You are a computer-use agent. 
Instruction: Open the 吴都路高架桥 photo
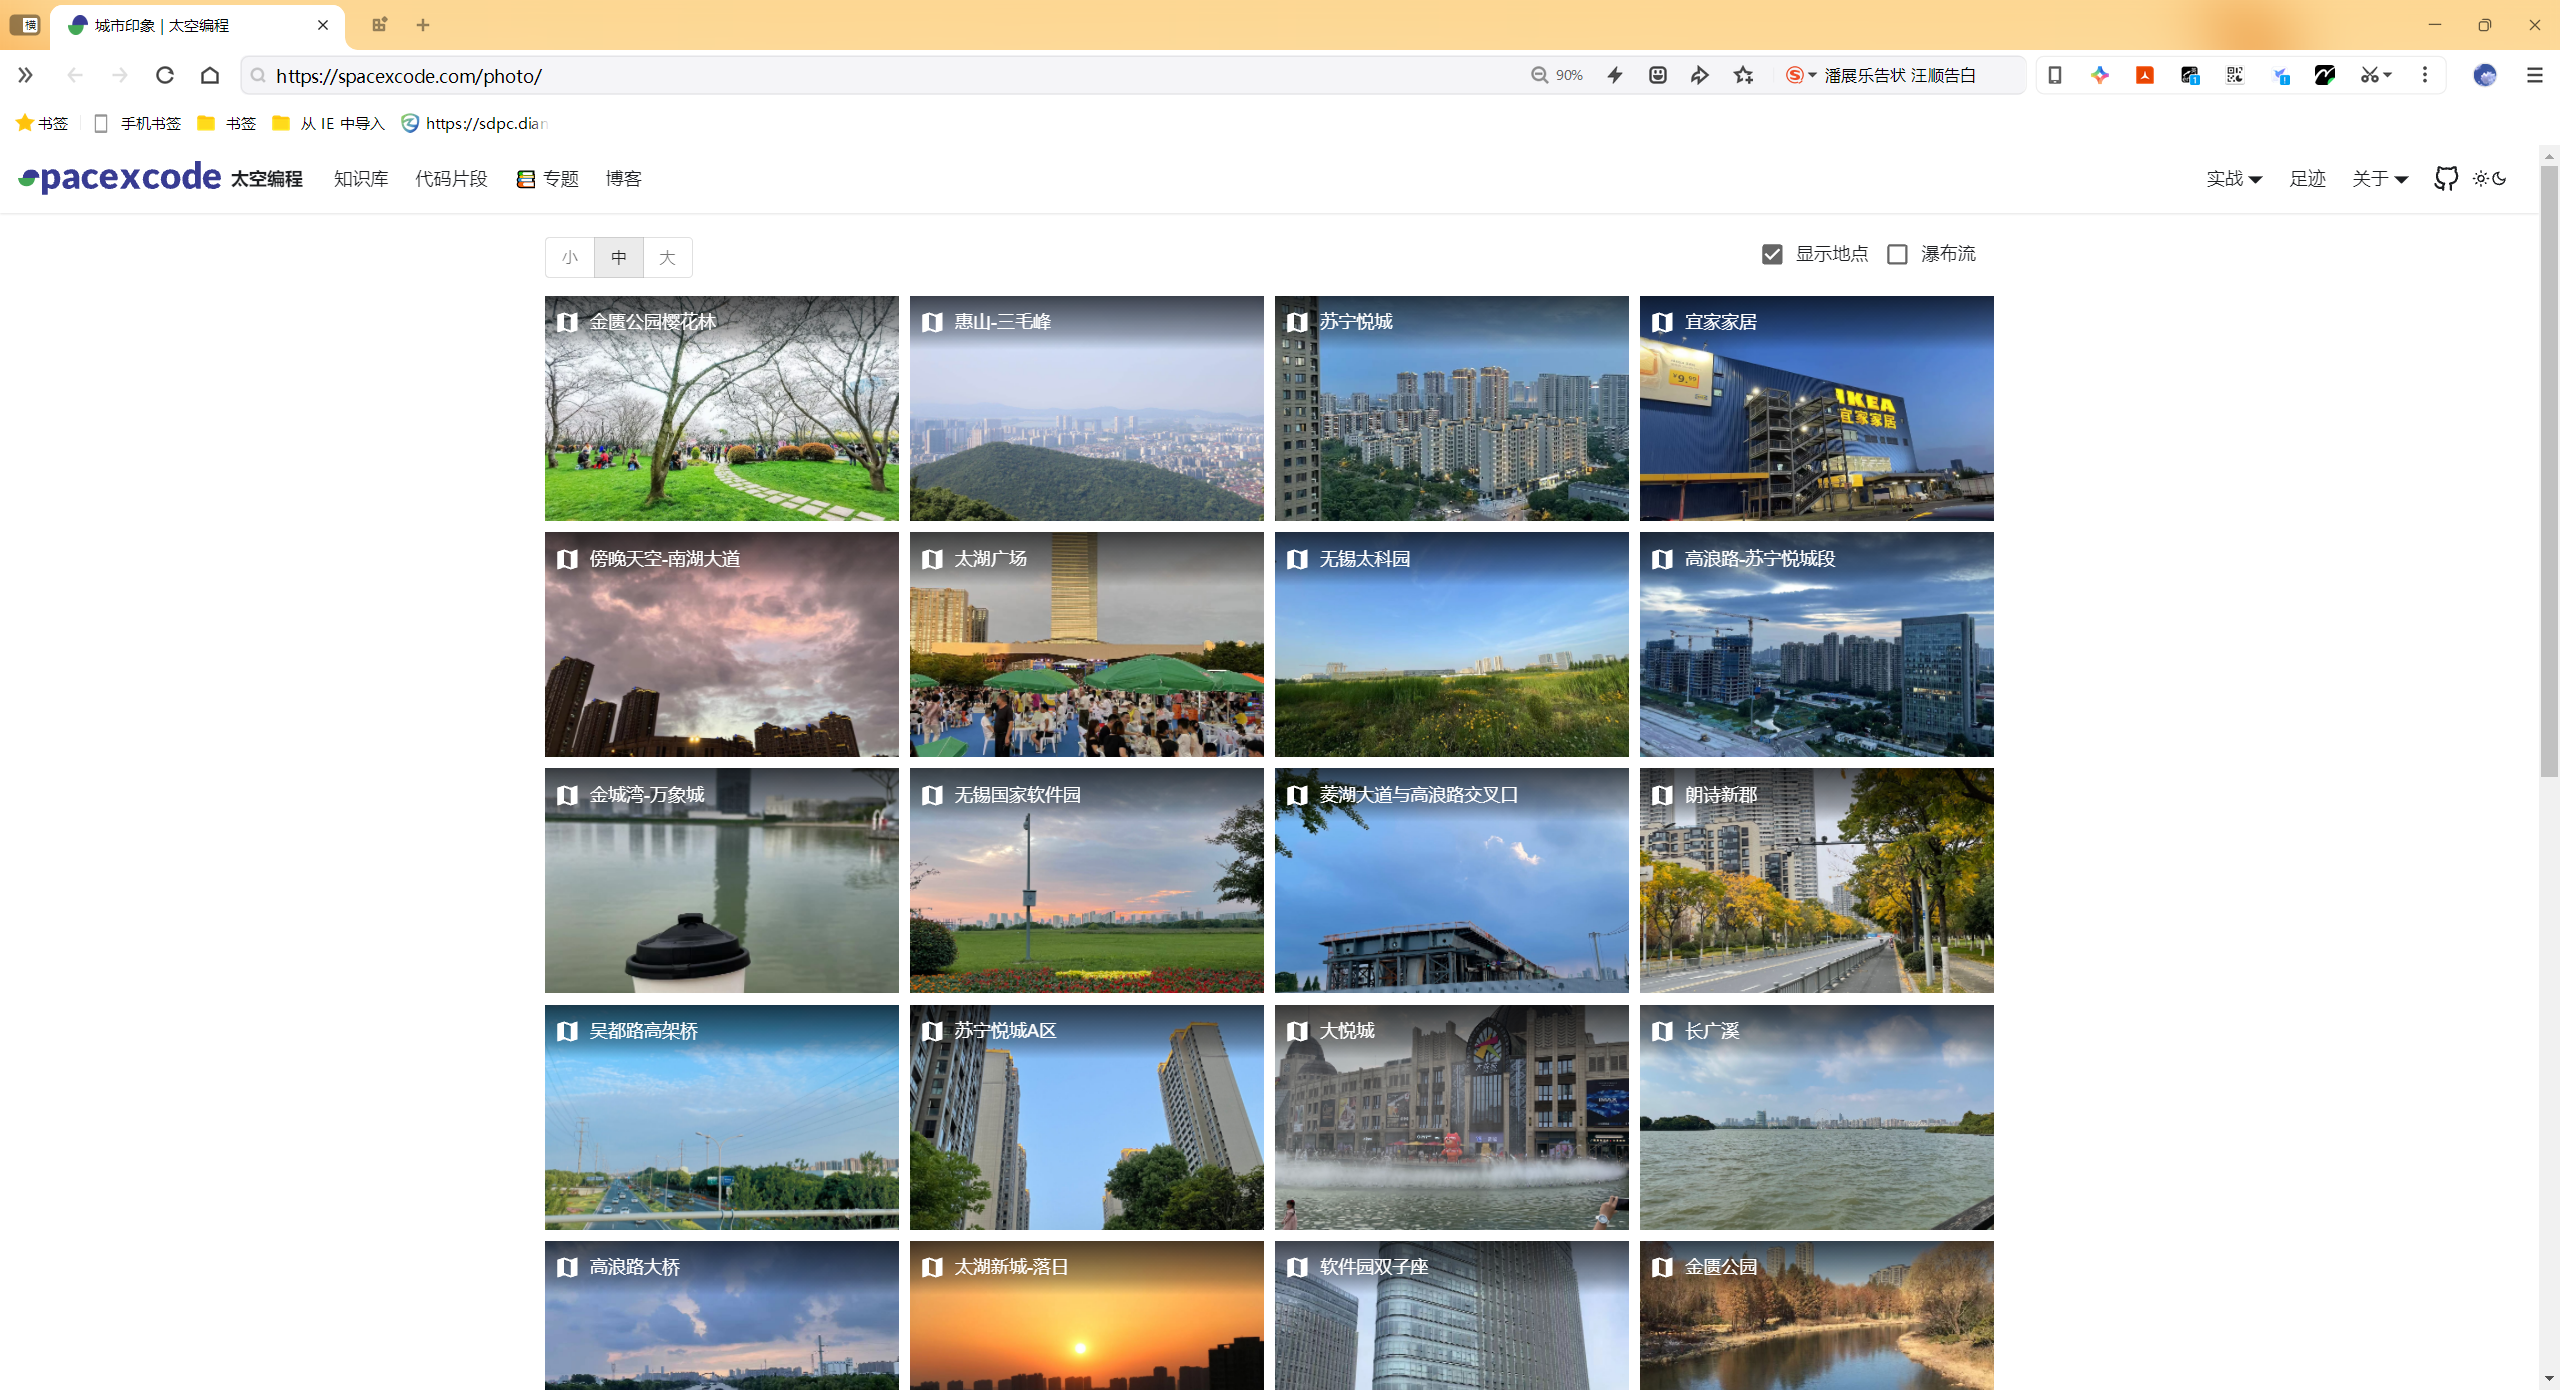point(721,1117)
